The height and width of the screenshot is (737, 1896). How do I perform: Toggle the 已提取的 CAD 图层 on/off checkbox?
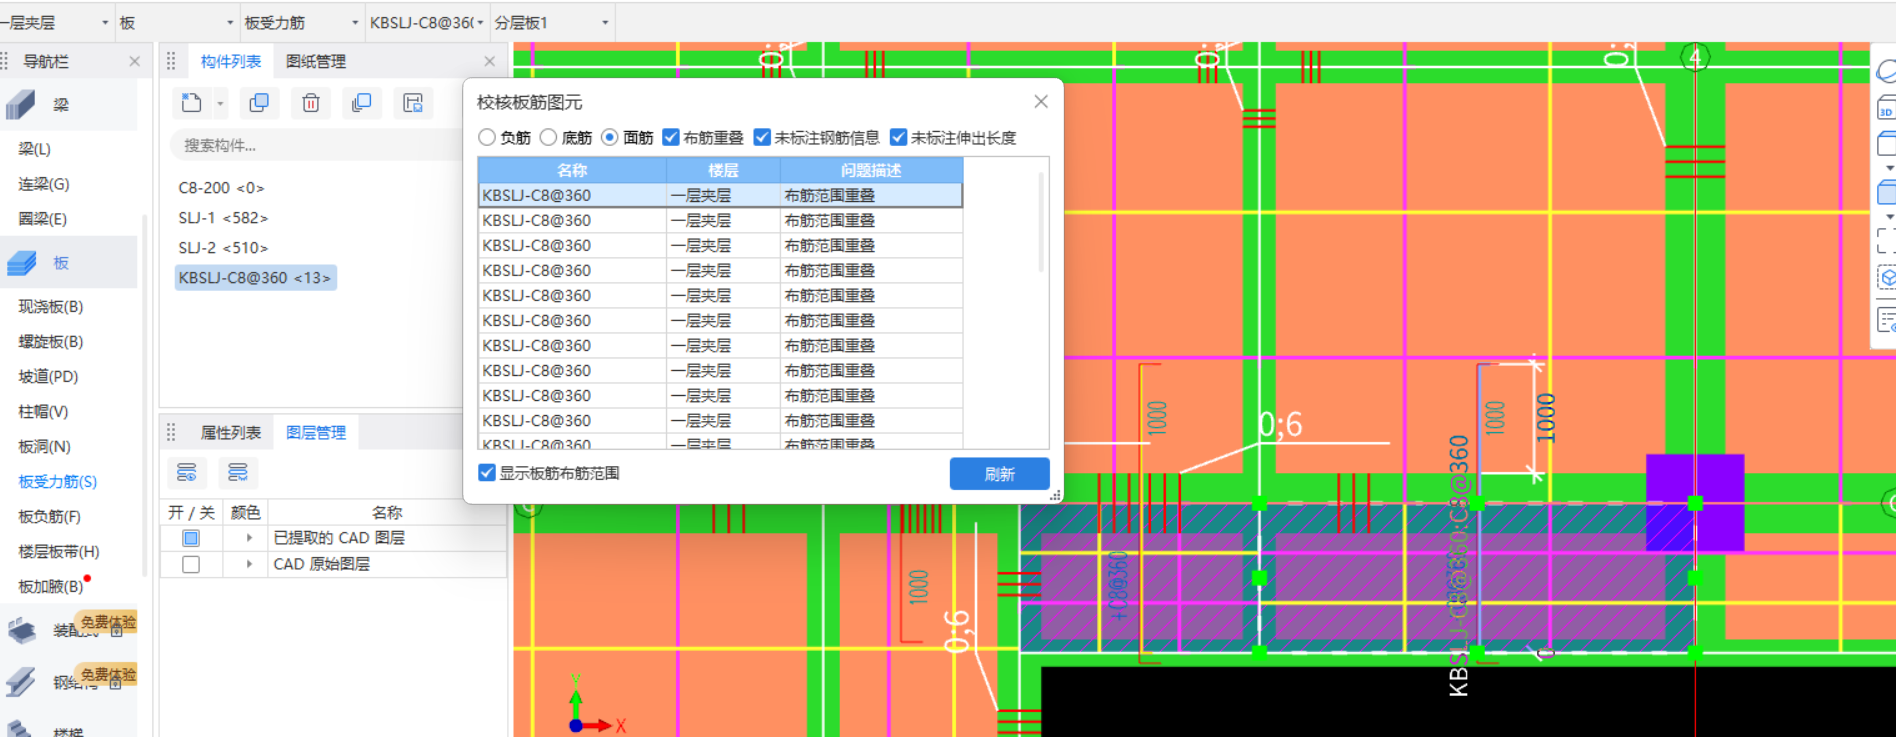tap(191, 538)
